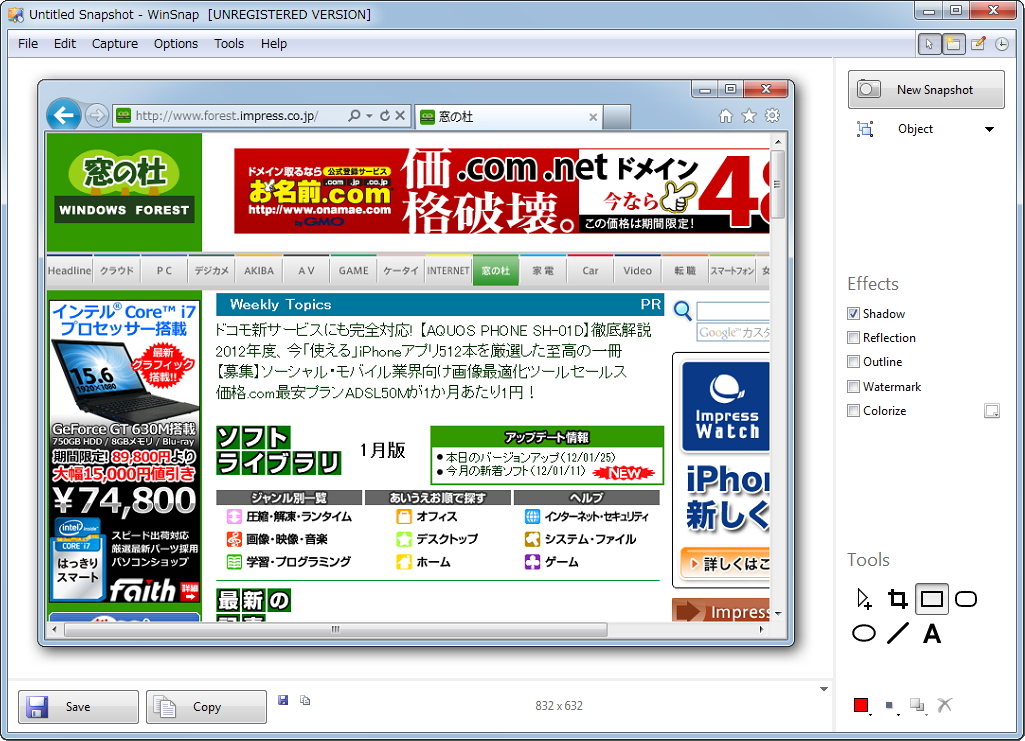Viewport: 1025px width, 741px height.
Task: Open the Capture menu
Action: (x=114, y=43)
